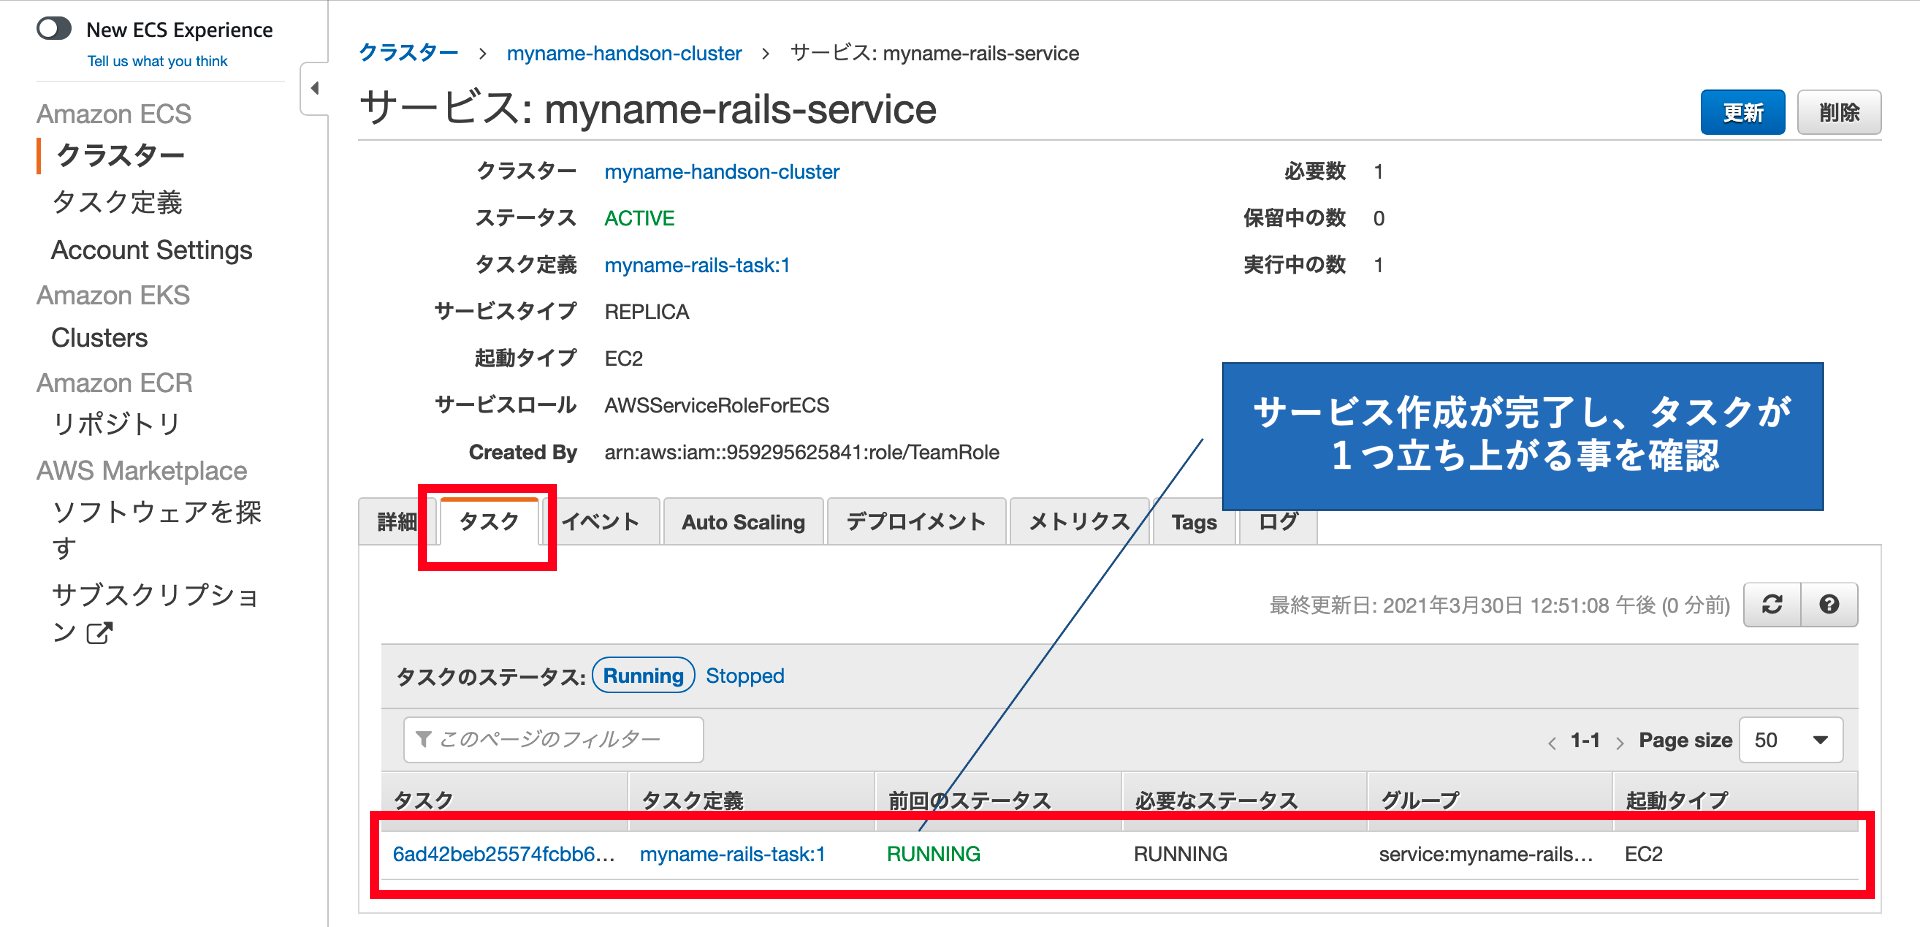Open myname-handson-cluster breadcrumb link
Screen dimensions: 1920x927
[624, 53]
